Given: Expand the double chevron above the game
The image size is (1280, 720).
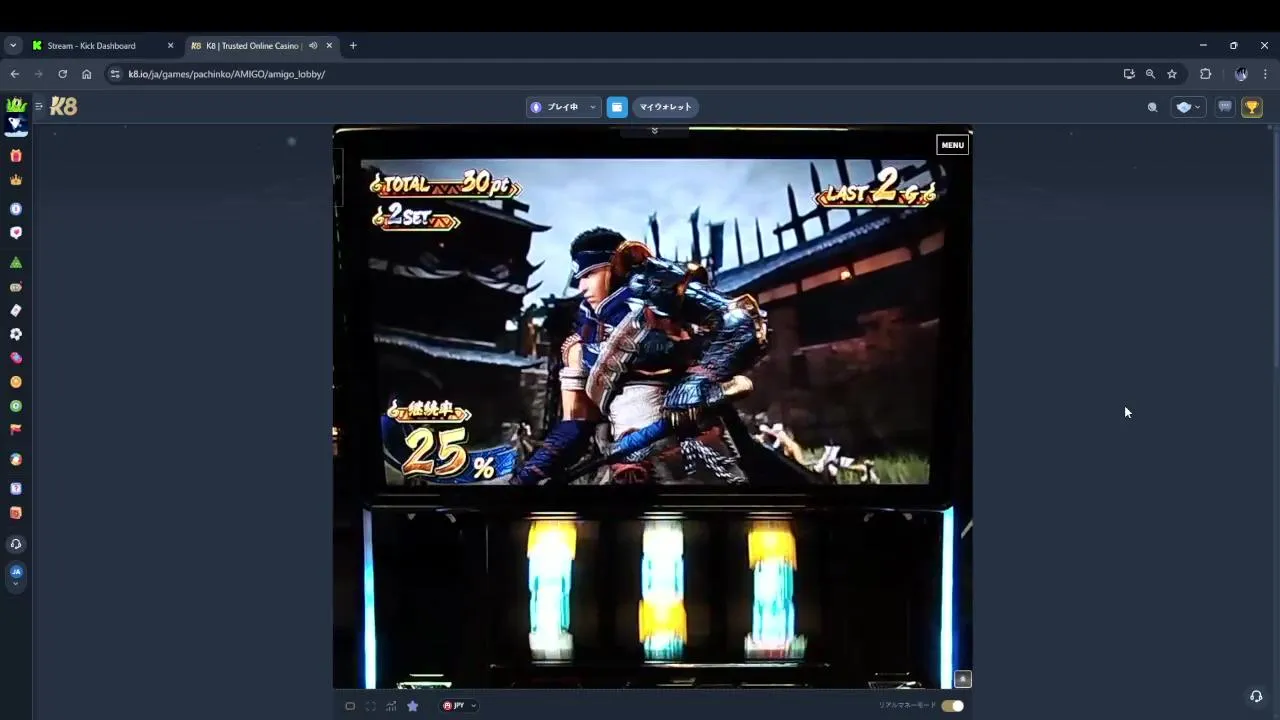Looking at the screenshot, I should [x=654, y=131].
